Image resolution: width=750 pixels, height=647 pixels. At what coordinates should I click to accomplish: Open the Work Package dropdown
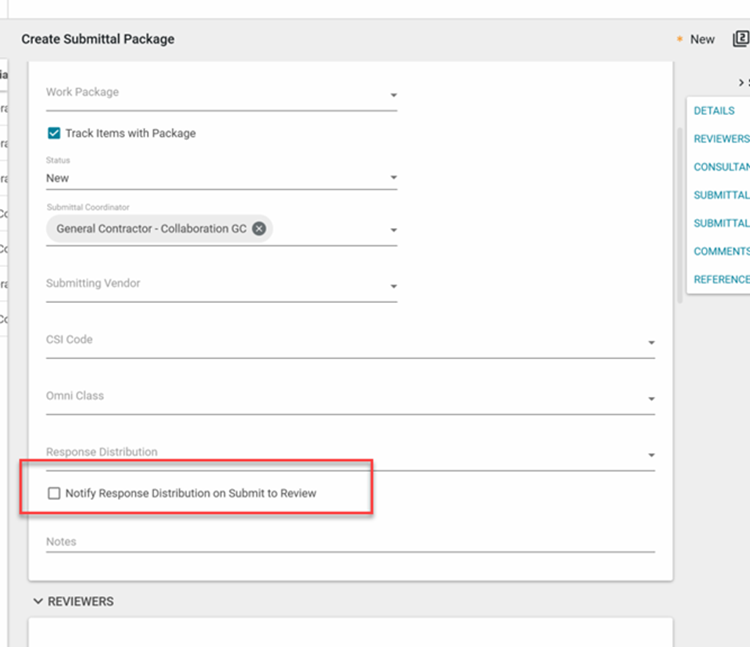393,96
